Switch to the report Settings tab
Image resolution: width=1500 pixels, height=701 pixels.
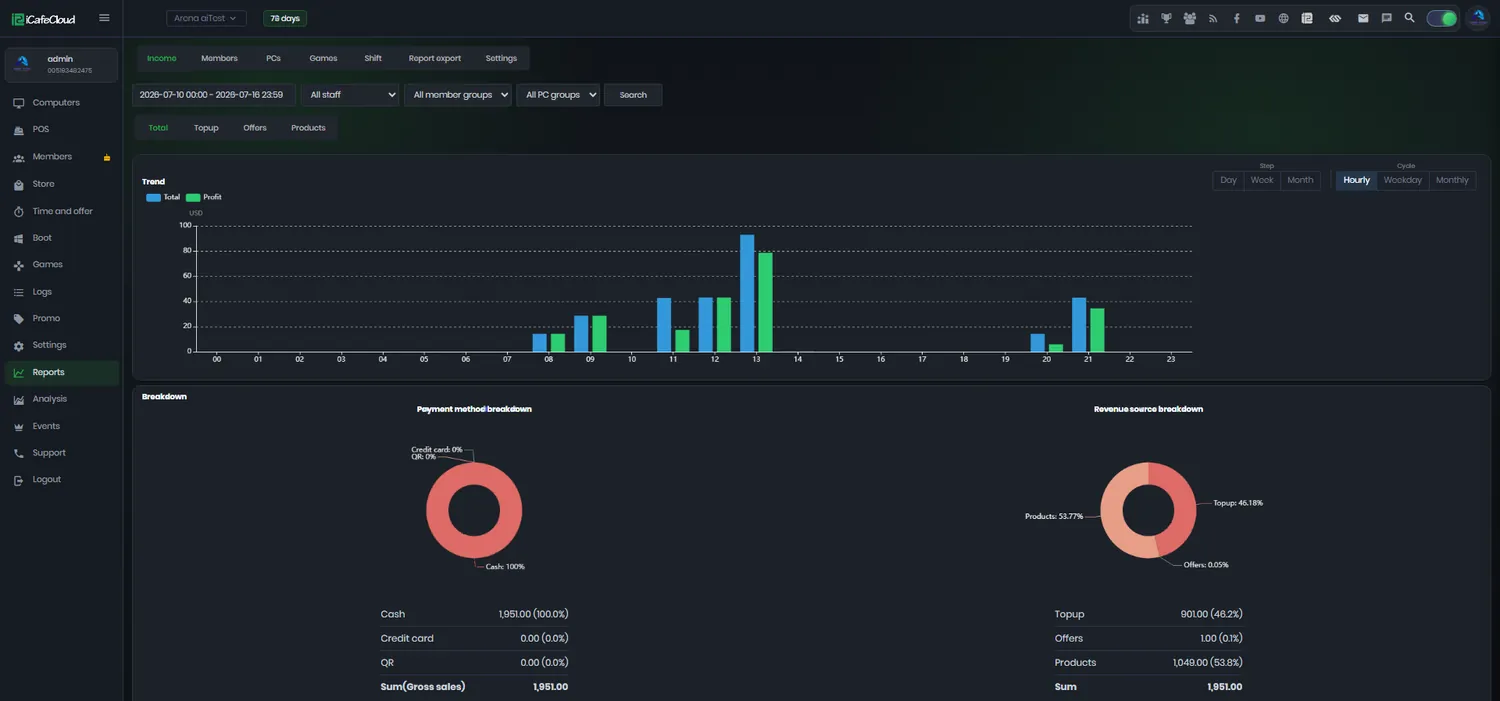coord(501,58)
